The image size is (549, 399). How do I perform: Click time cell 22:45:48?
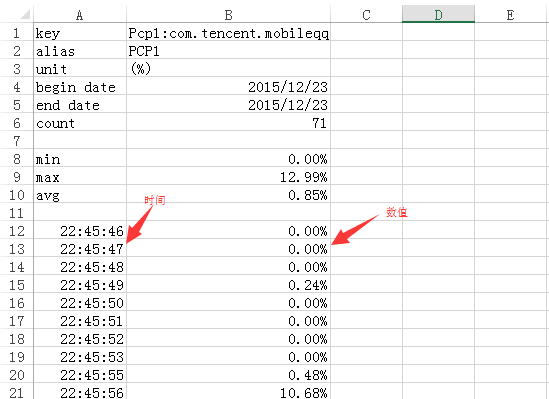click(80, 267)
